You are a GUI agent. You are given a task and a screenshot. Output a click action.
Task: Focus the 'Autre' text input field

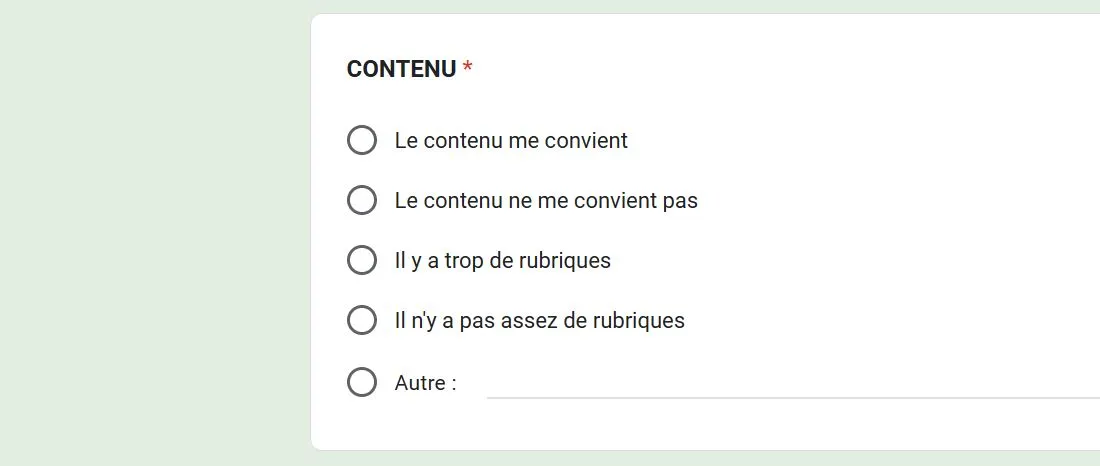[x=792, y=382]
